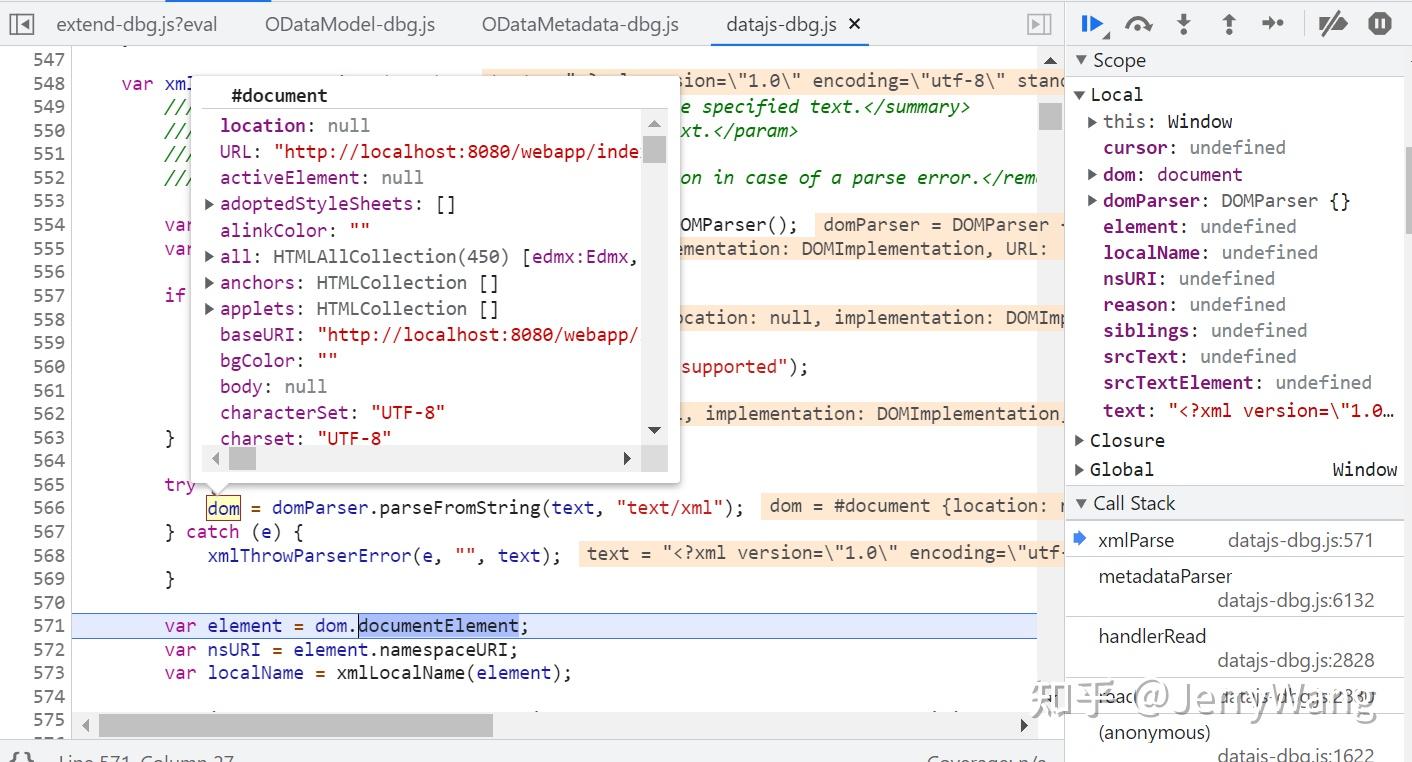Switch to the ODataModel-dbg.js tab
Screen dimensions: 1412x762
tap(349, 23)
